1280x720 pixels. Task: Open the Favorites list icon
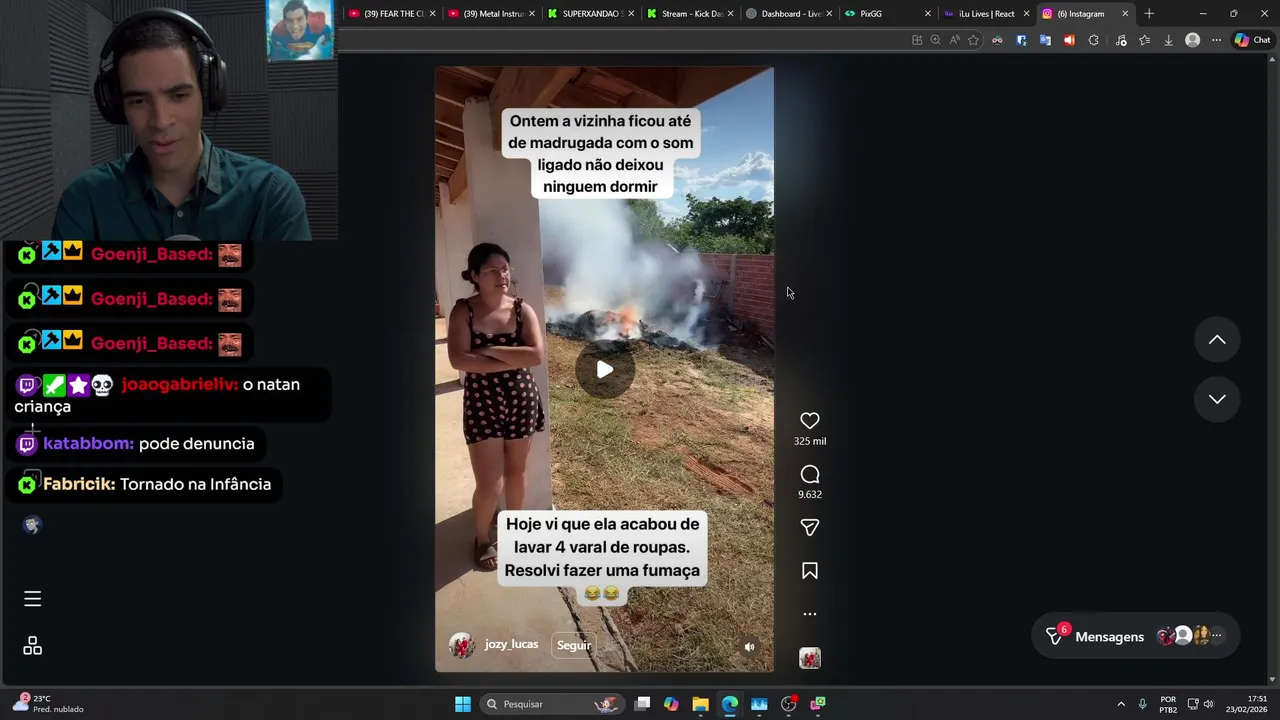coord(1144,40)
